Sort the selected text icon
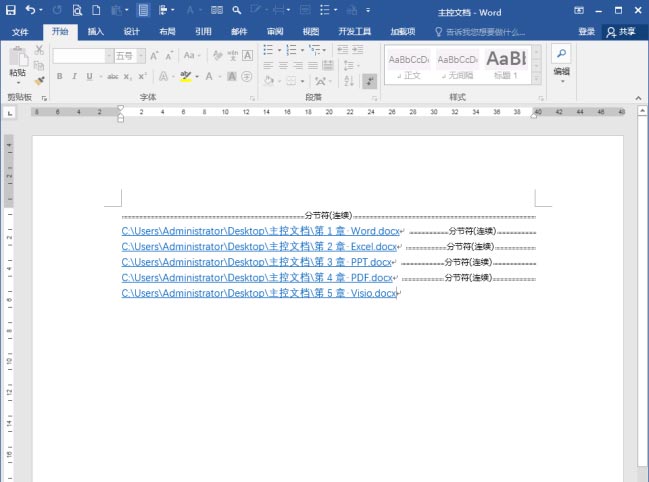 (x=349, y=81)
